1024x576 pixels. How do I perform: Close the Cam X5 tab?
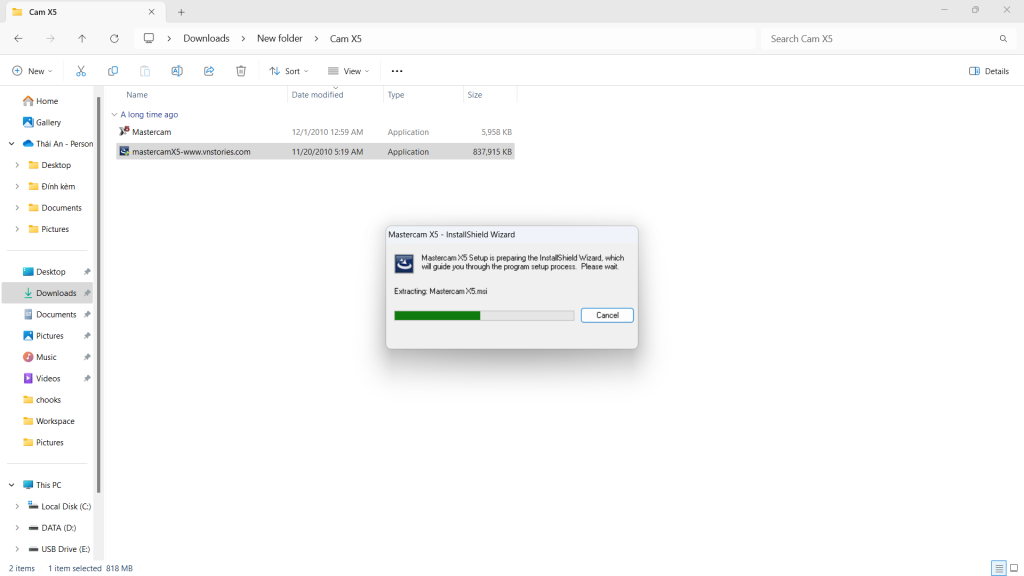point(152,12)
